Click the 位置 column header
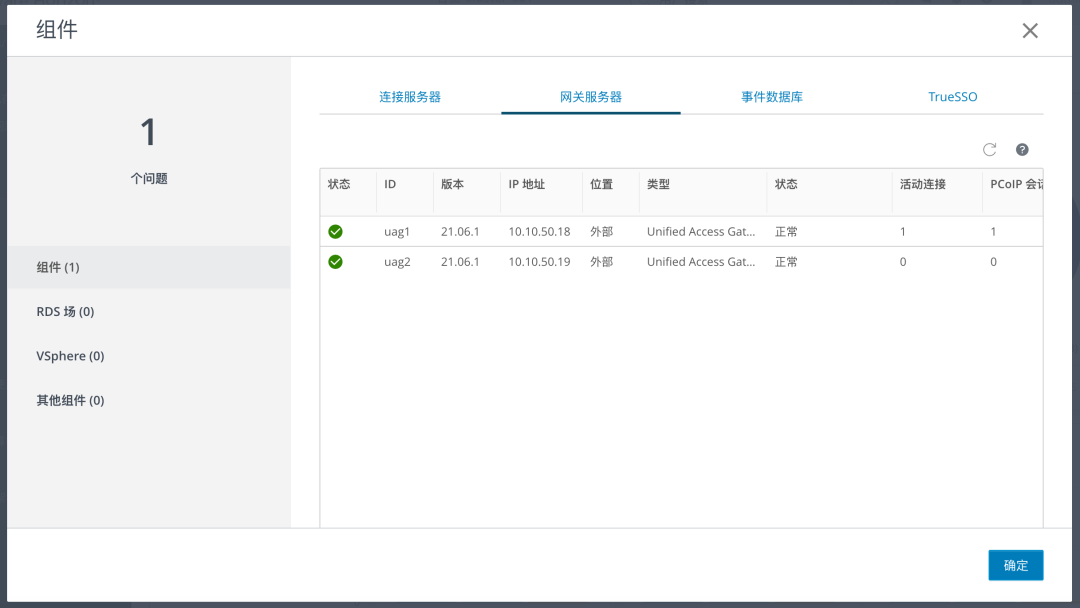The width and height of the screenshot is (1080, 608). [601, 184]
